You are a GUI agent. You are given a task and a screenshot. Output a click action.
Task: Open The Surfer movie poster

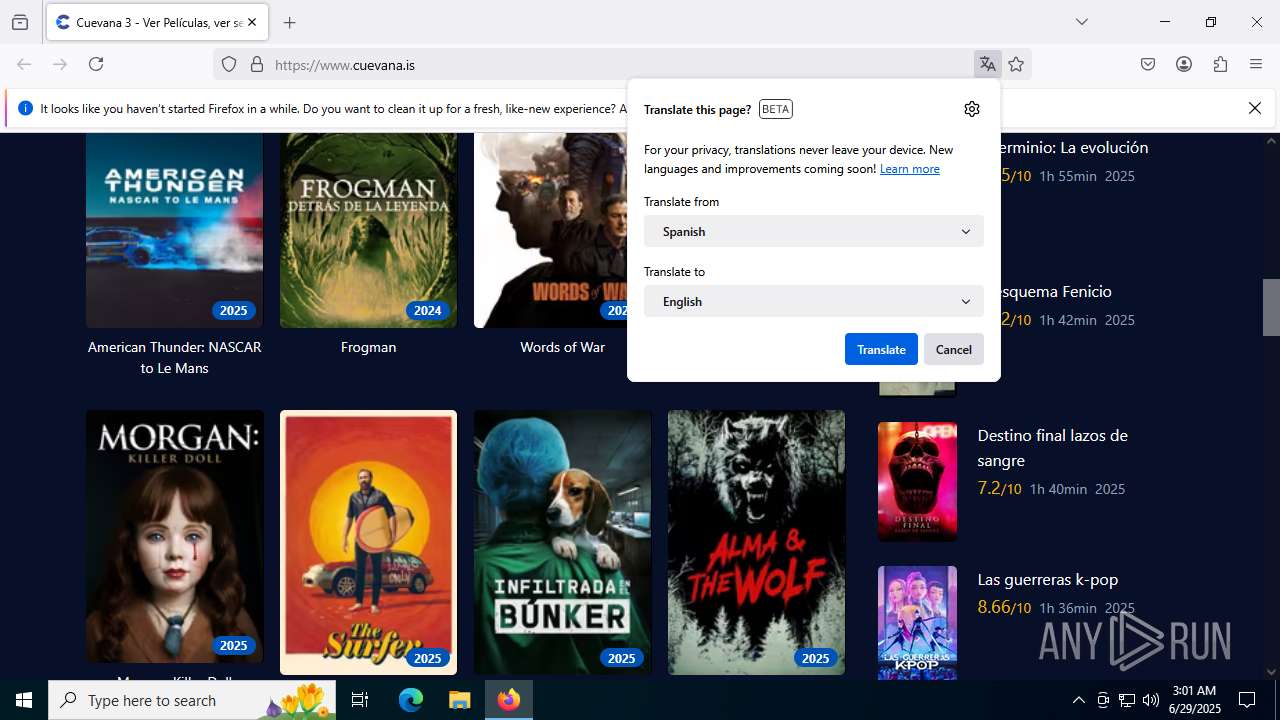pyautogui.click(x=368, y=542)
